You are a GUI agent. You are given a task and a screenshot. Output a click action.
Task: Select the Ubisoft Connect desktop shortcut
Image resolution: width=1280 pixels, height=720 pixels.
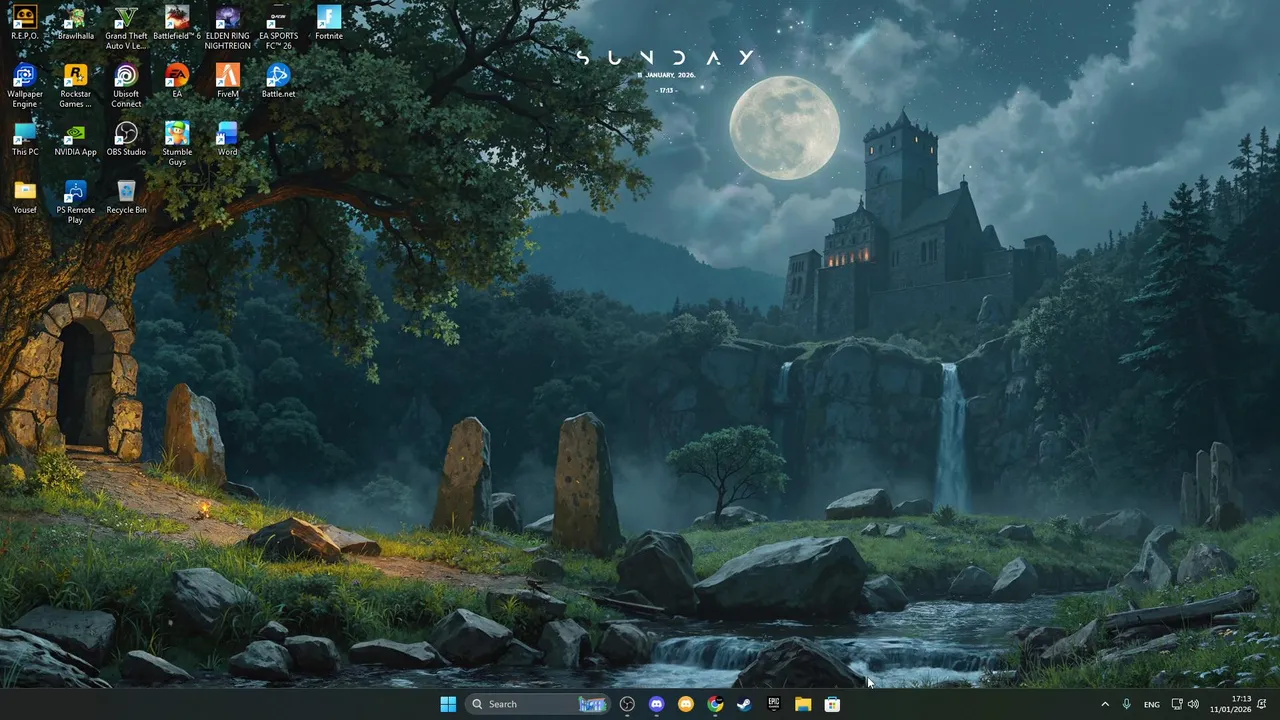[126, 86]
